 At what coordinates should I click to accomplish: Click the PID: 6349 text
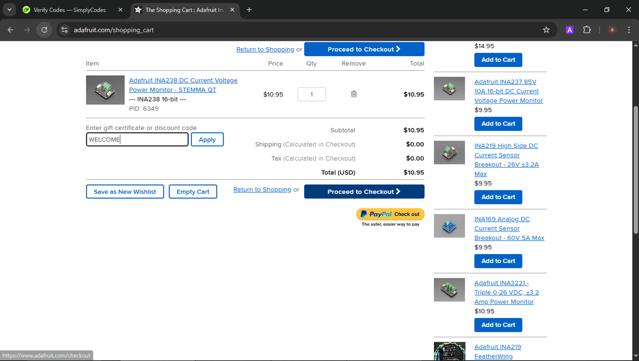coord(143,108)
